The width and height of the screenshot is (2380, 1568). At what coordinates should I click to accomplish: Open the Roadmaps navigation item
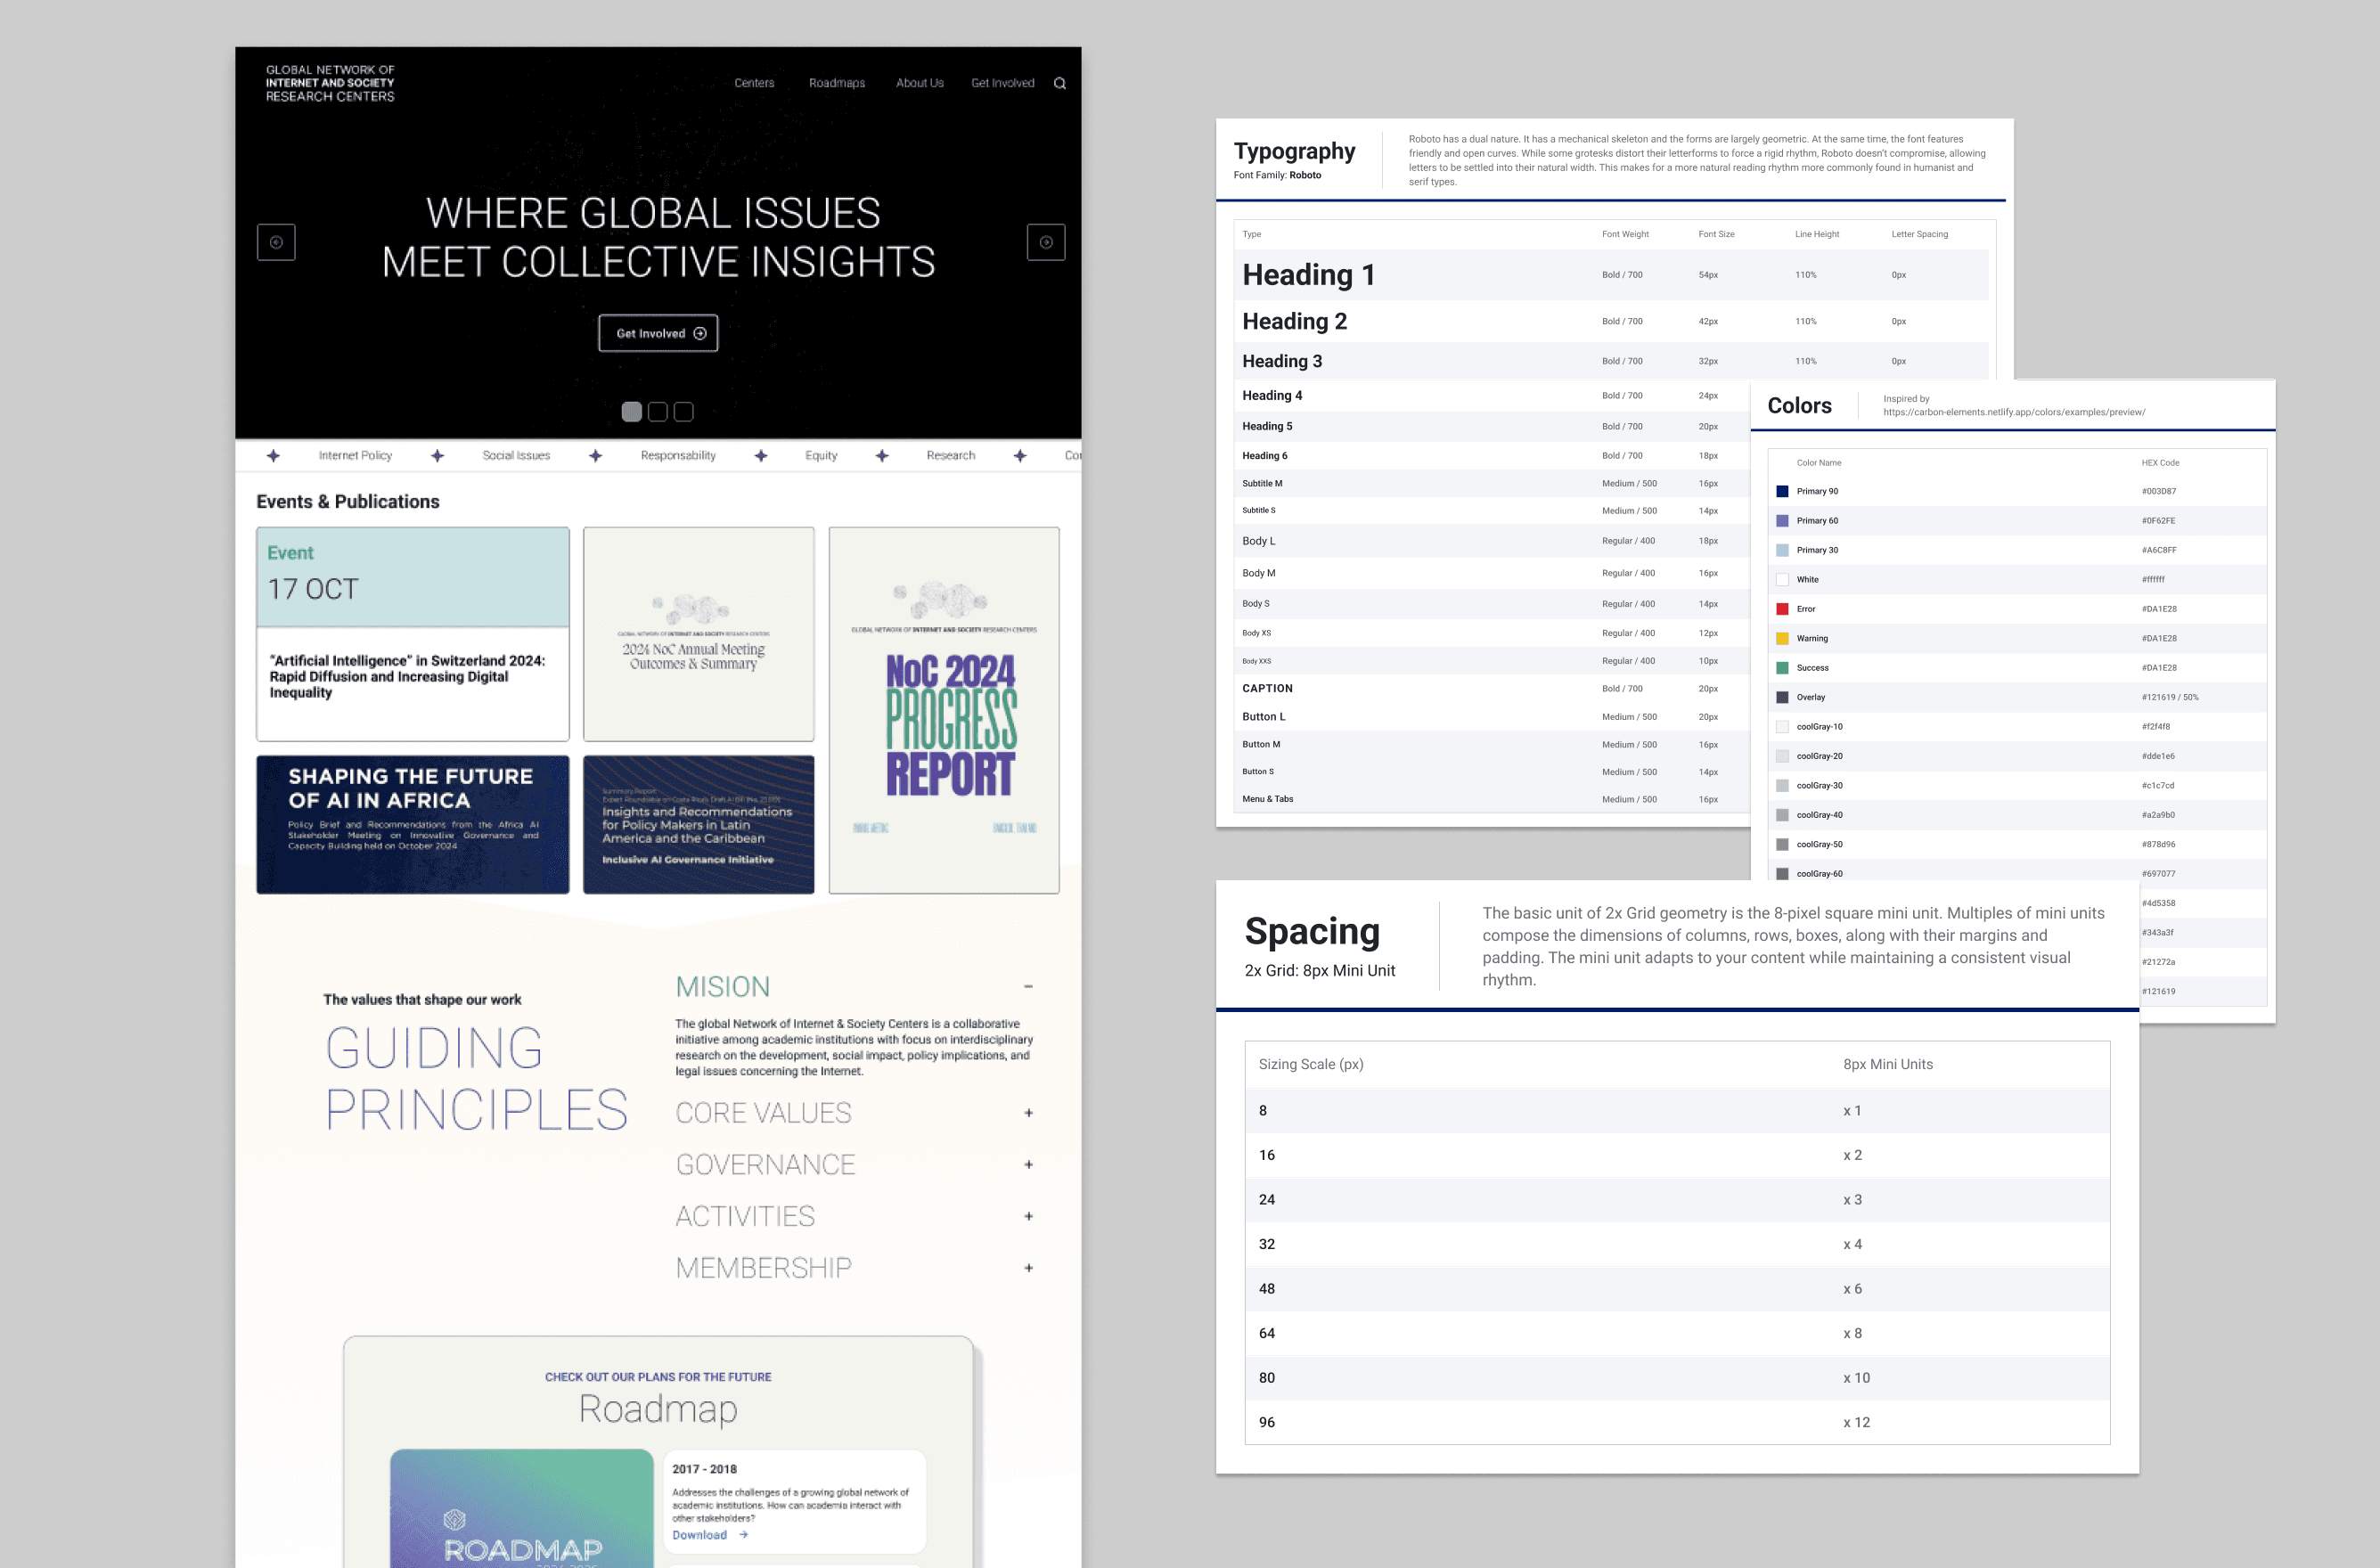[836, 83]
